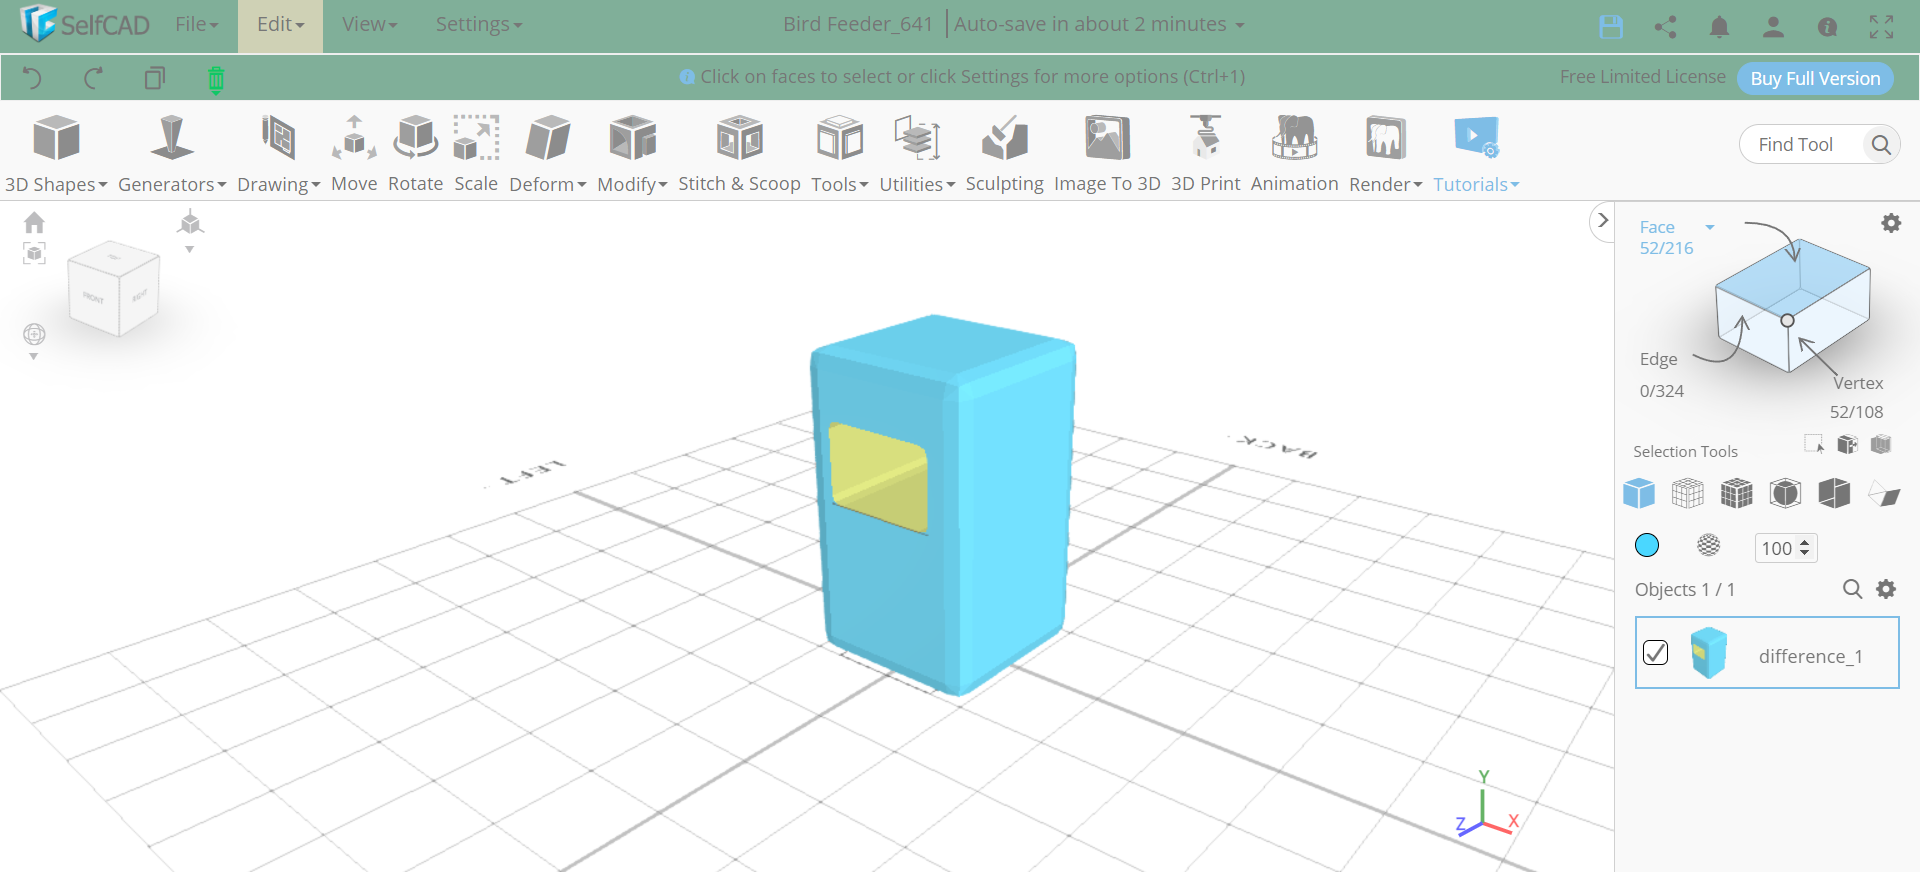Viewport: 1920px width, 872px height.
Task: Expand the Face selection dropdown arrow
Action: [x=1710, y=228]
